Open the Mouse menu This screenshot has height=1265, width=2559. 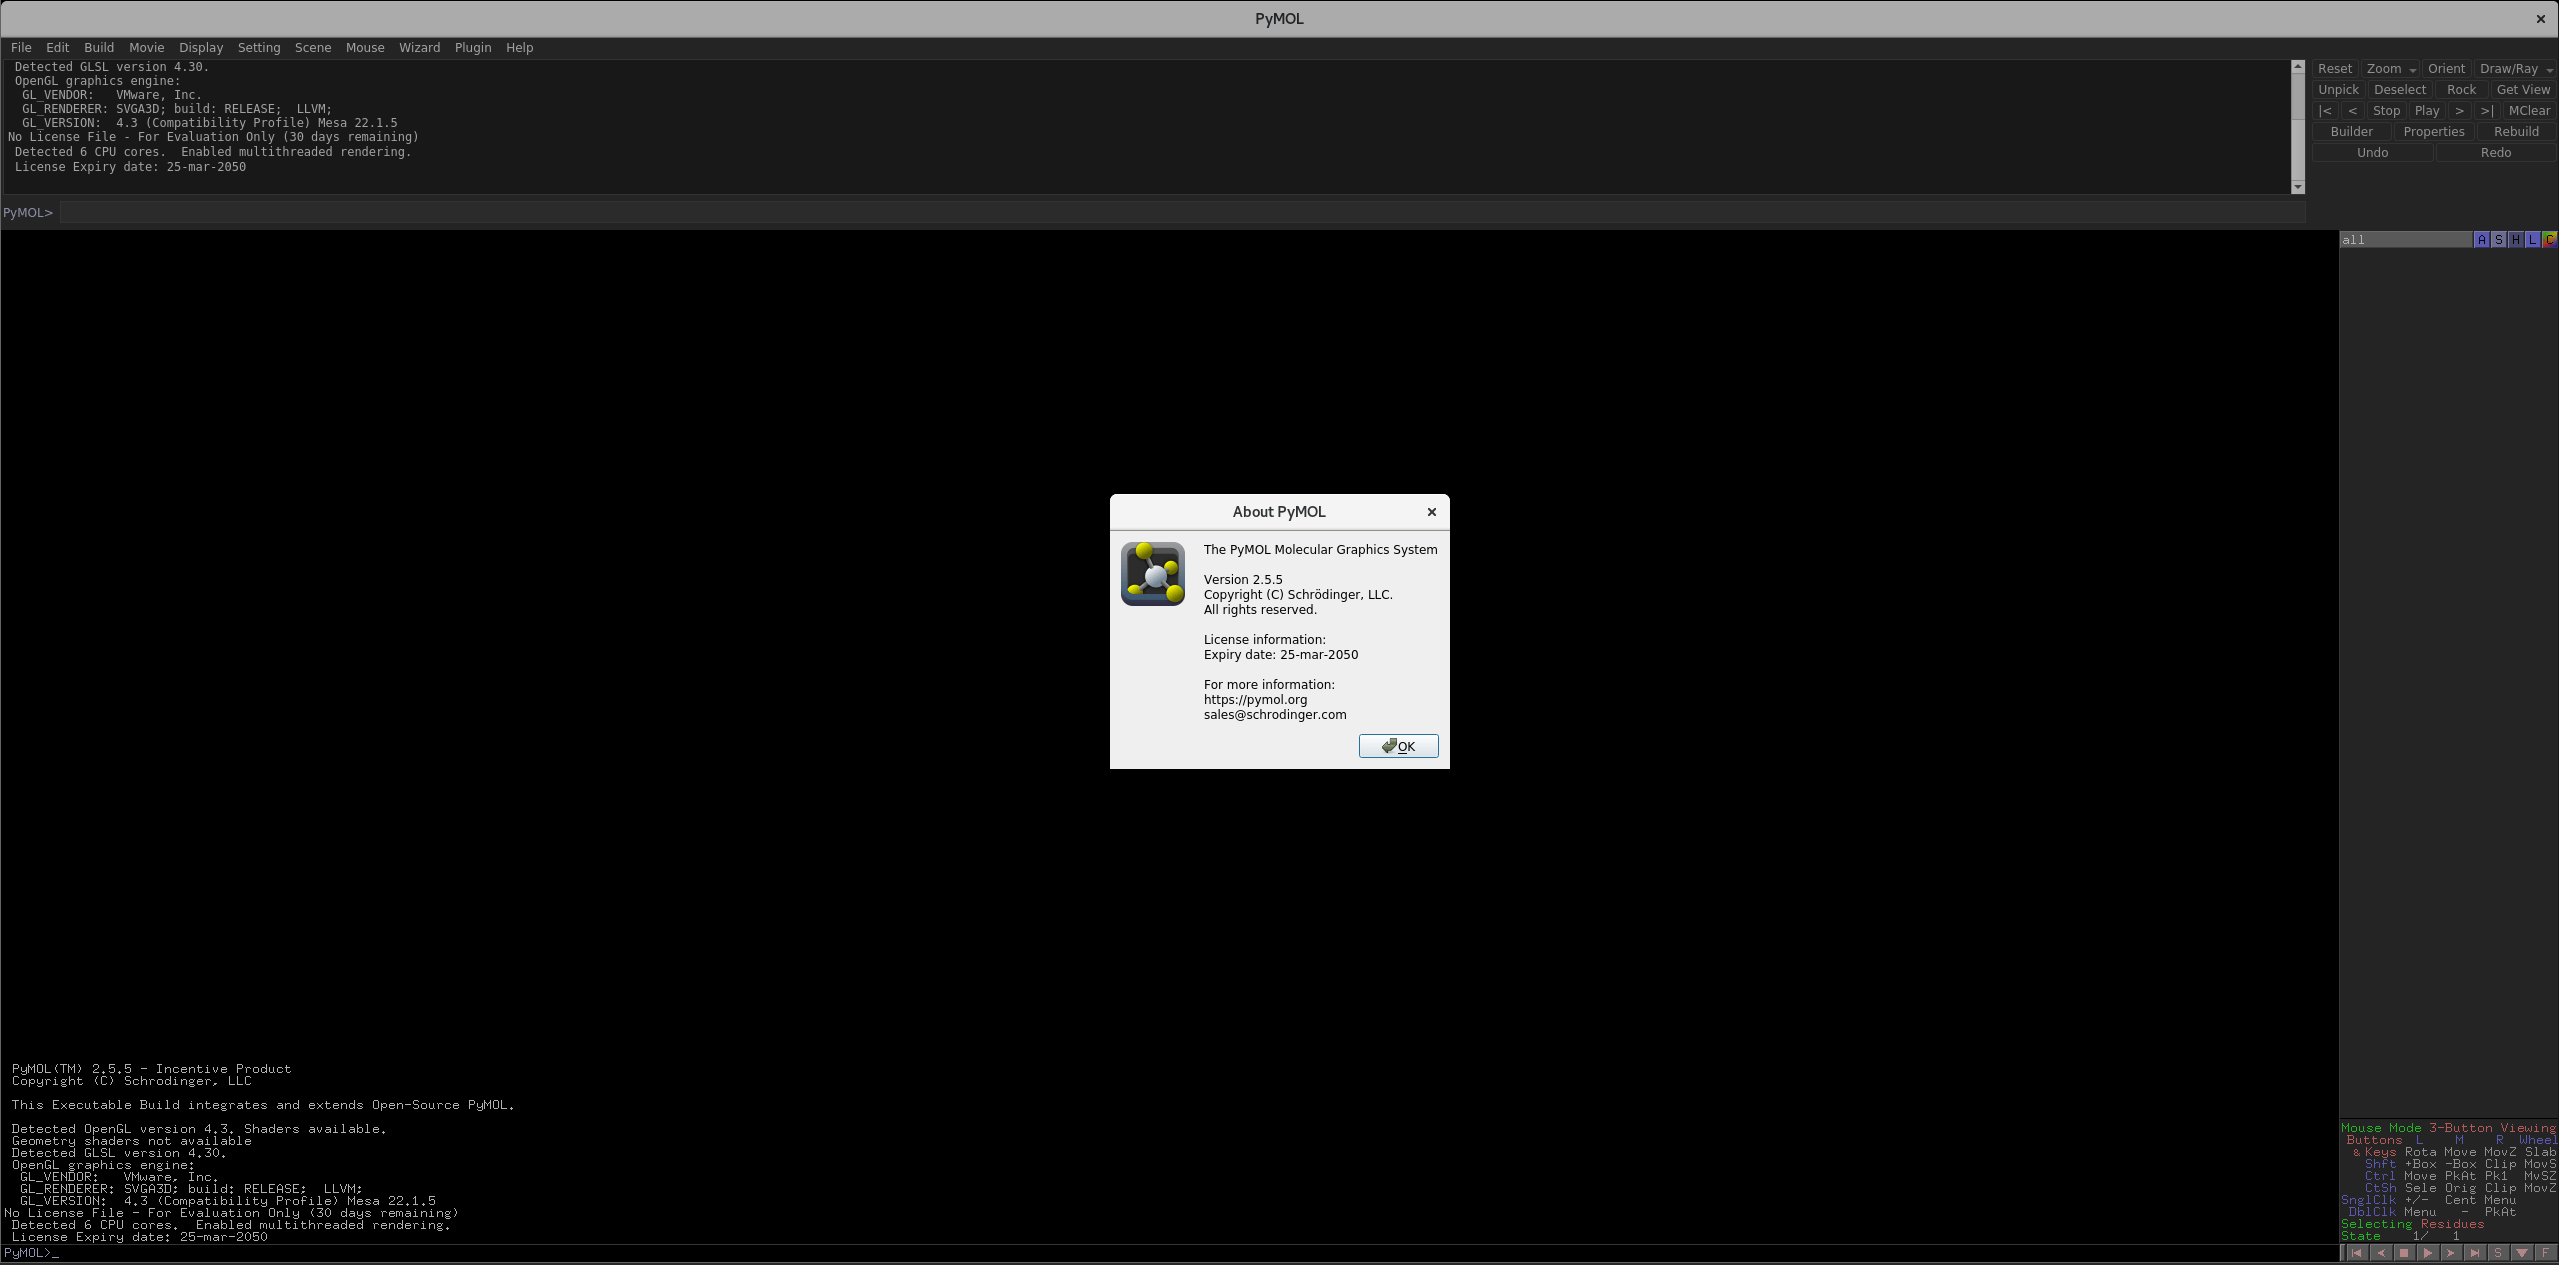click(x=365, y=48)
